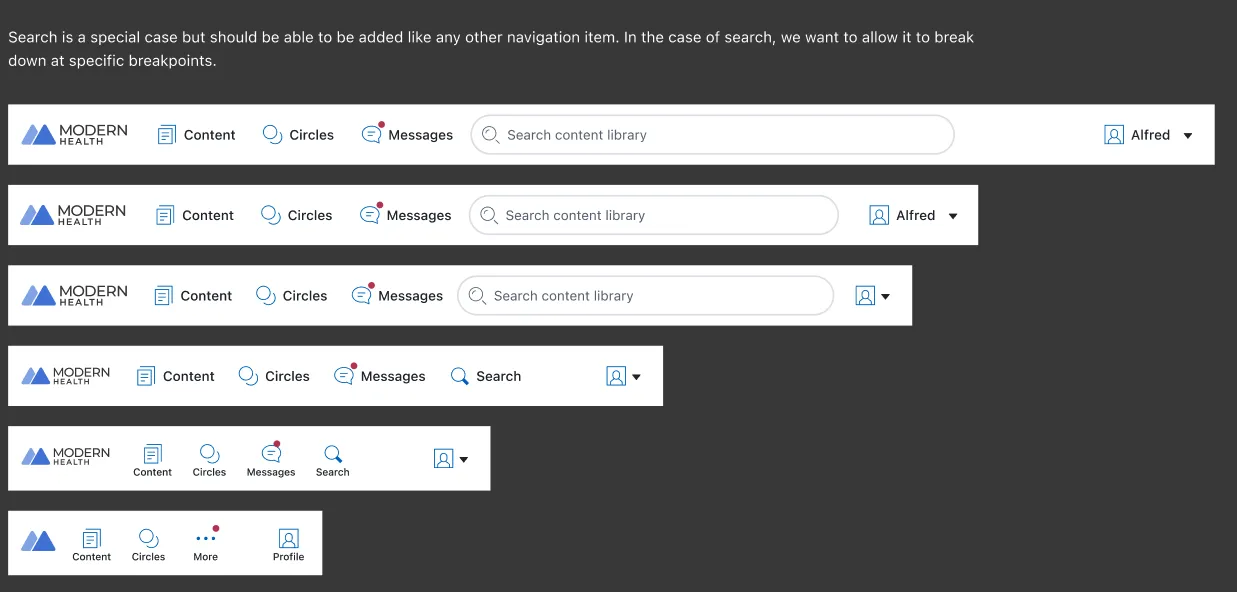Open the Circles item in the third navbar
1237x592 pixels.
pyautogui.click(x=292, y=296)
